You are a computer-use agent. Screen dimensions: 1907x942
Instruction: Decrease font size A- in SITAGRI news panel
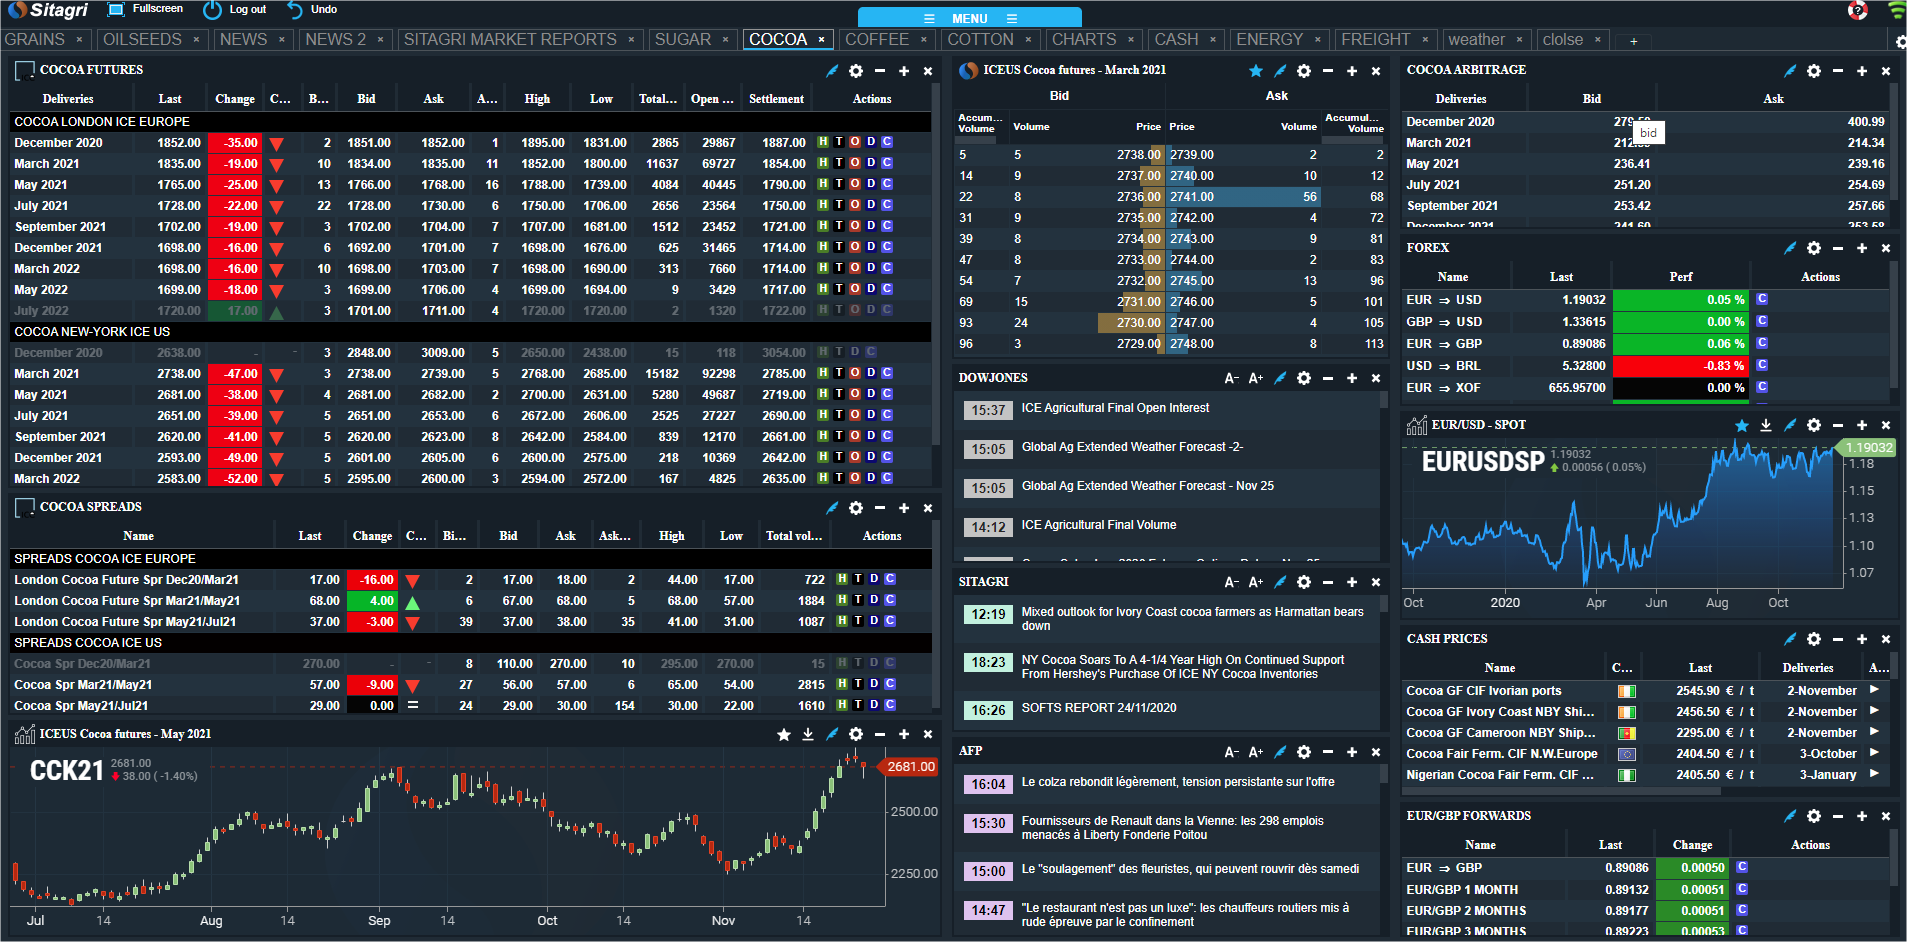click(1232, 582)
